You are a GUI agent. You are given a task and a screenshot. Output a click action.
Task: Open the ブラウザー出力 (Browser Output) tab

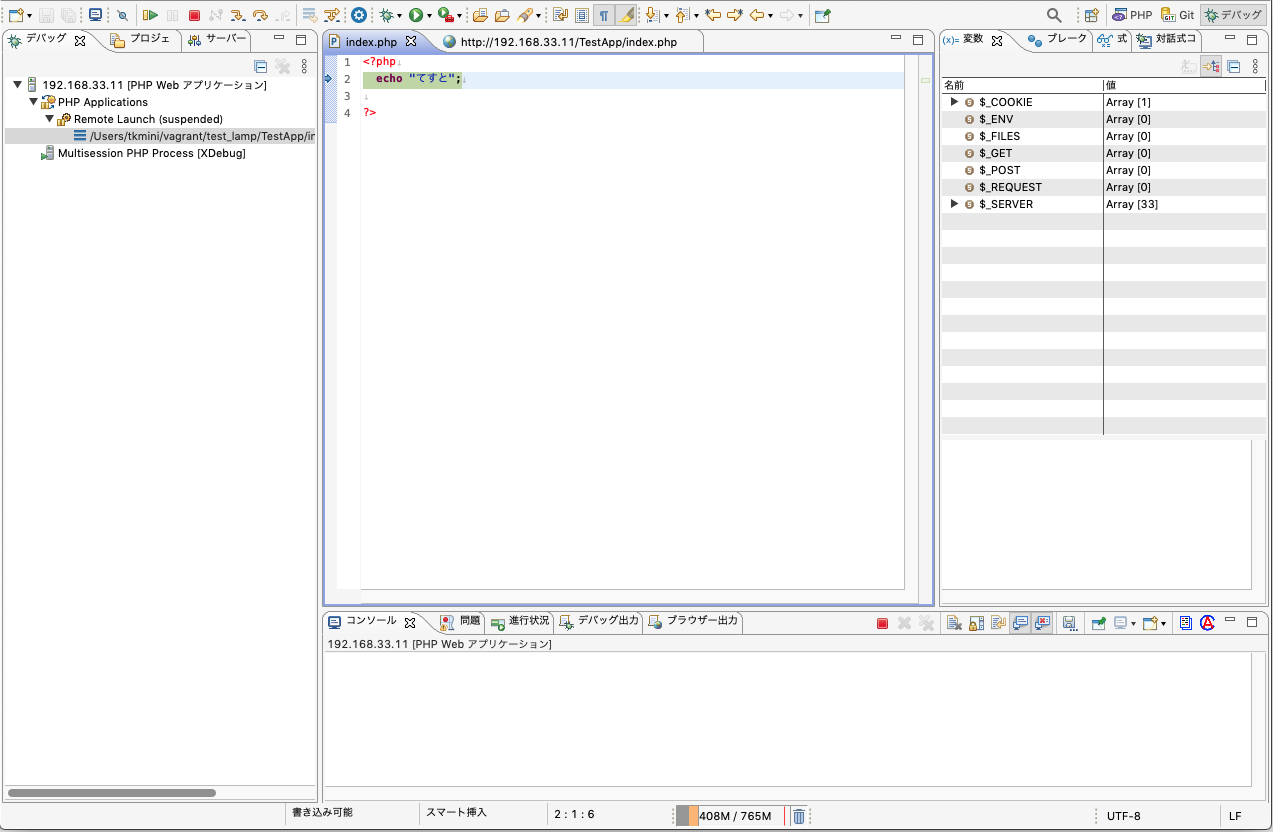[693, 621]
